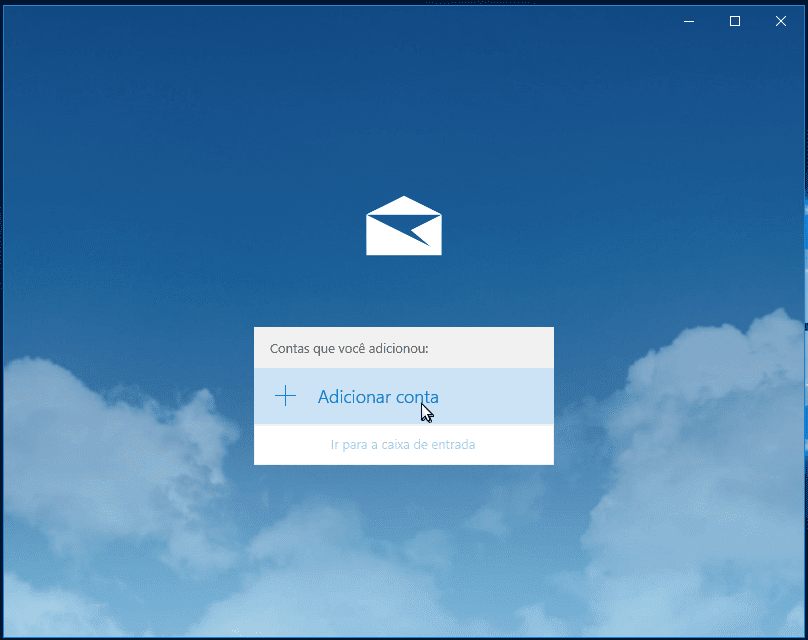Click the plus icon beside Adicionar conta
The width and height of the screenshot is (808, 640).
pyautogui.click(x=285, y=396)
